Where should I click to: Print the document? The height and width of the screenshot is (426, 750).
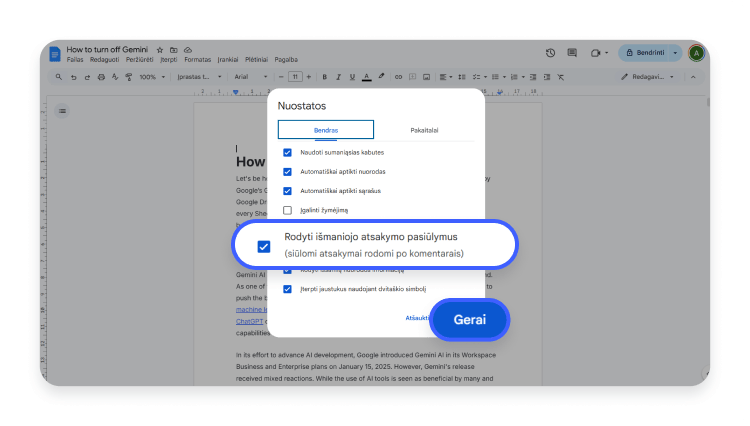[x=101, y=77]
